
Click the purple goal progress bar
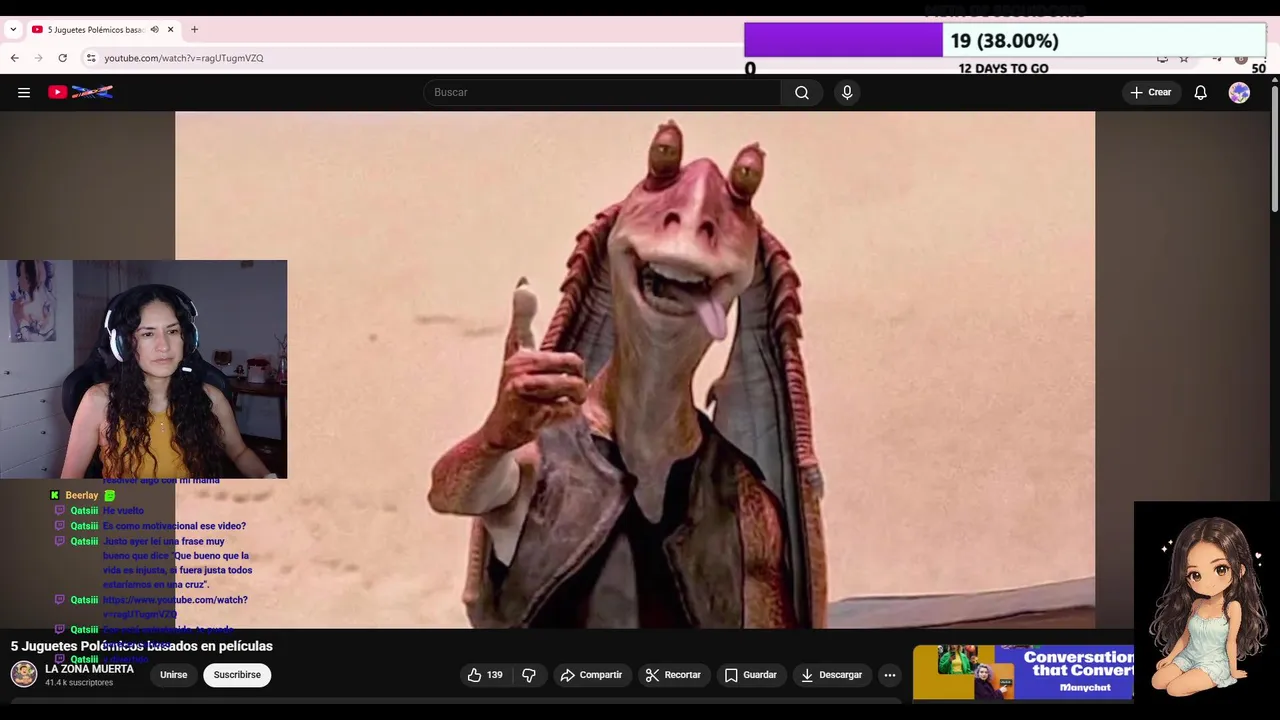843,40
